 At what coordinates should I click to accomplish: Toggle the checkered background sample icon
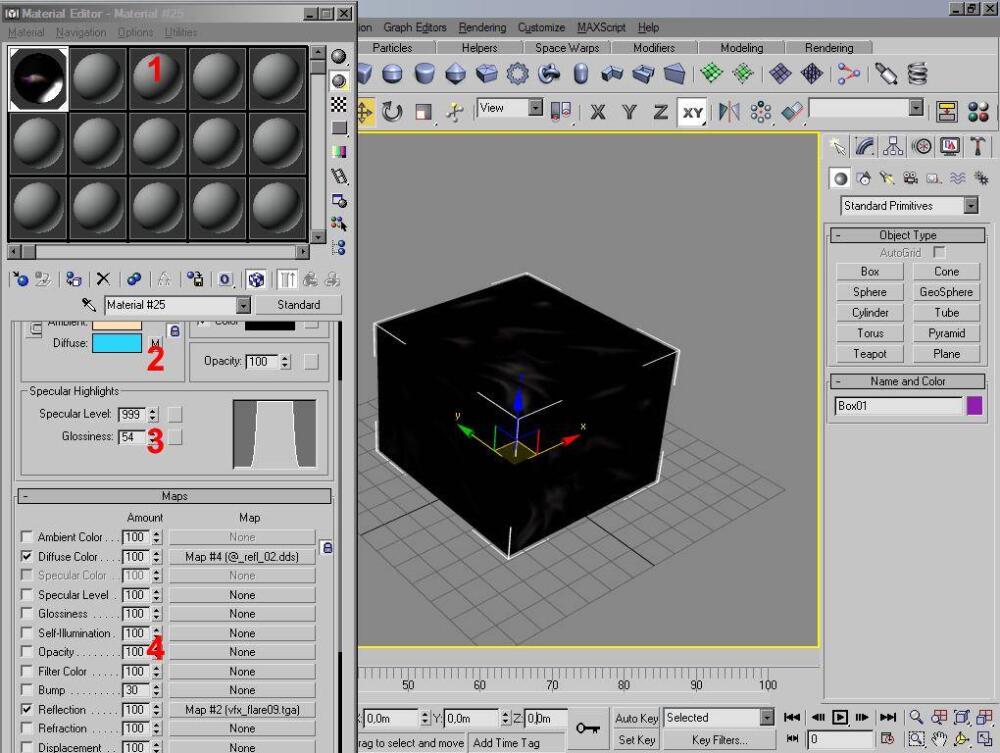click(339, 105)
